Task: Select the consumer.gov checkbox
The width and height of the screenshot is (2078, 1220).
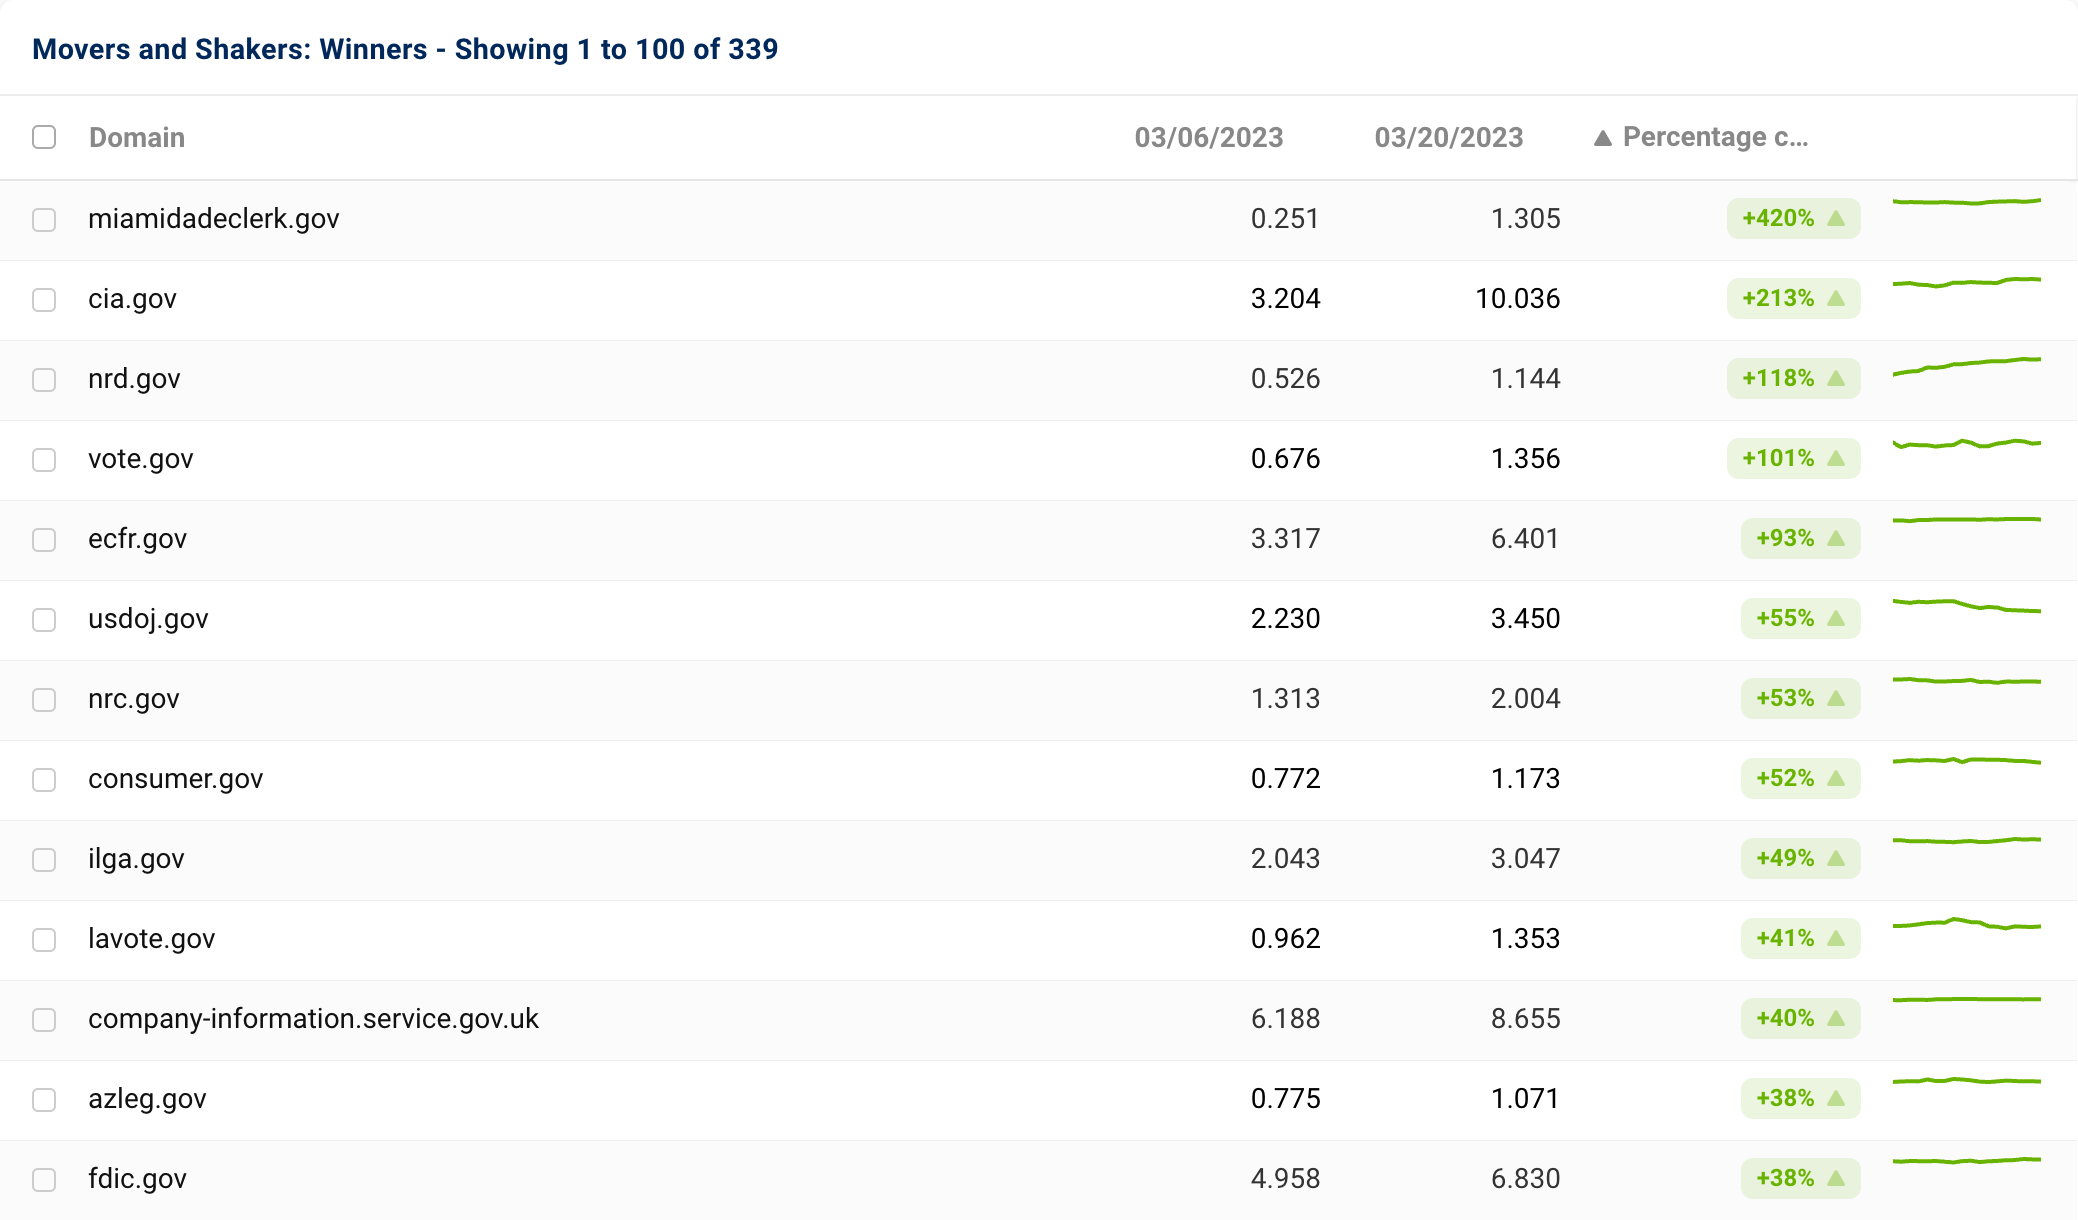Action: point(44,779)
